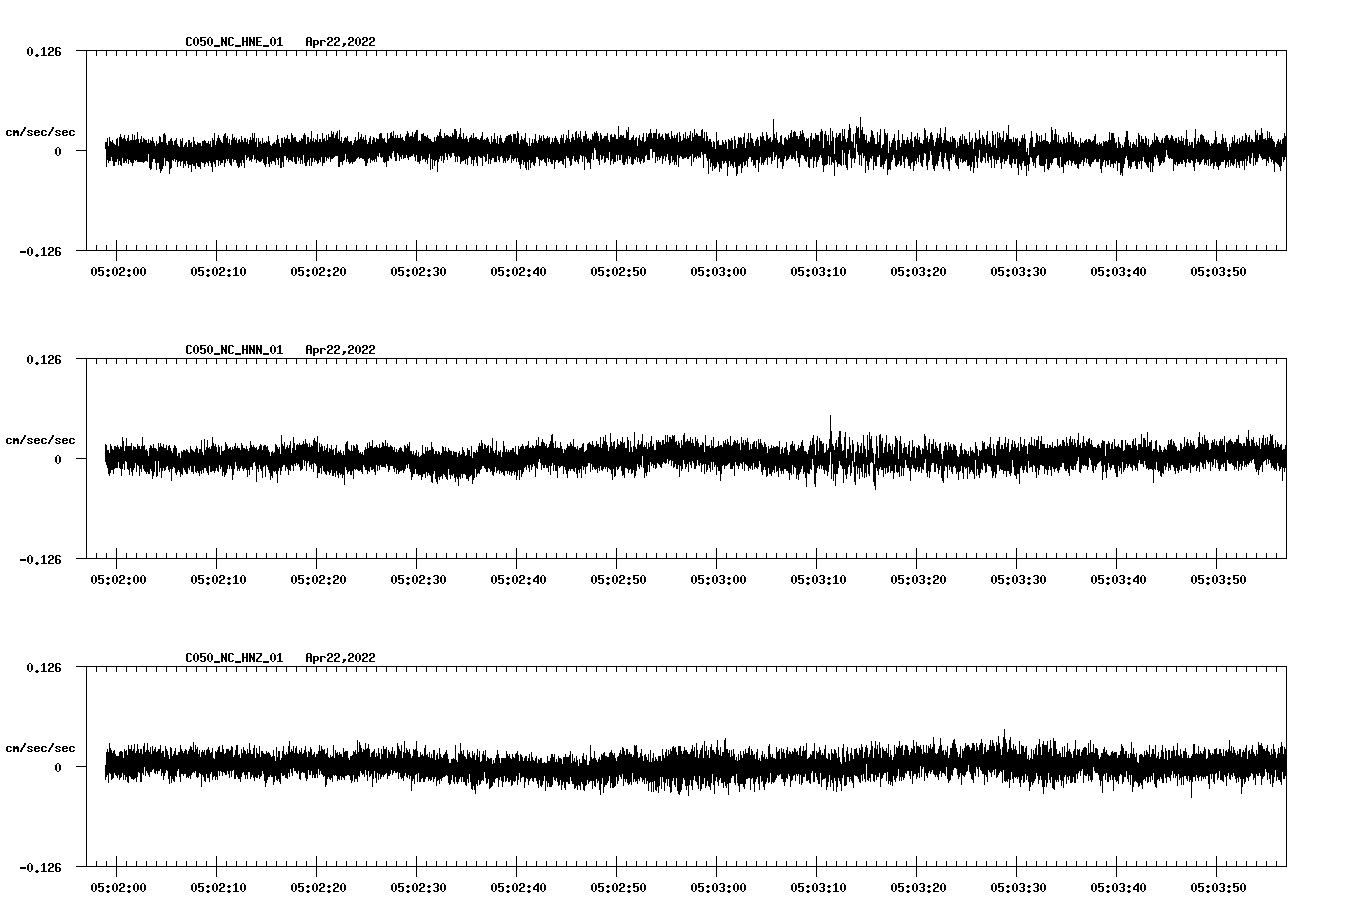
Task: Click the 0.126 upper limit on the HNN axis
Action: 44,359
